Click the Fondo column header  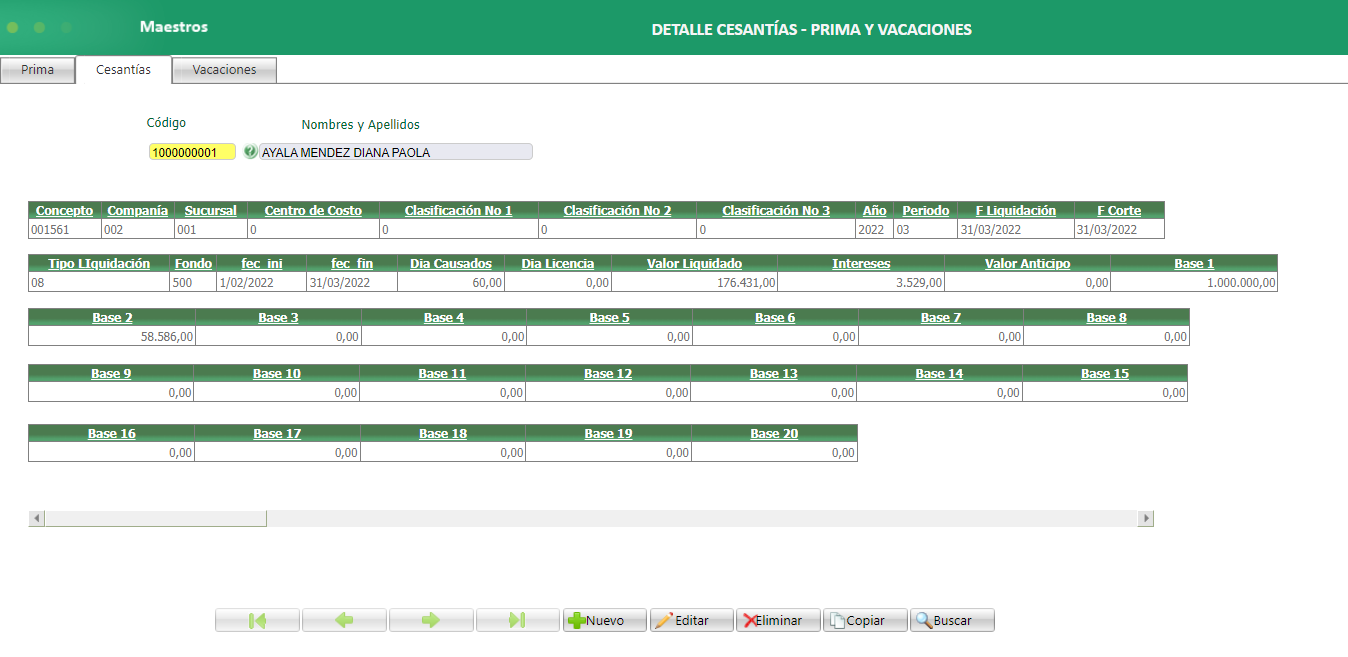click(x=193, y=263)
